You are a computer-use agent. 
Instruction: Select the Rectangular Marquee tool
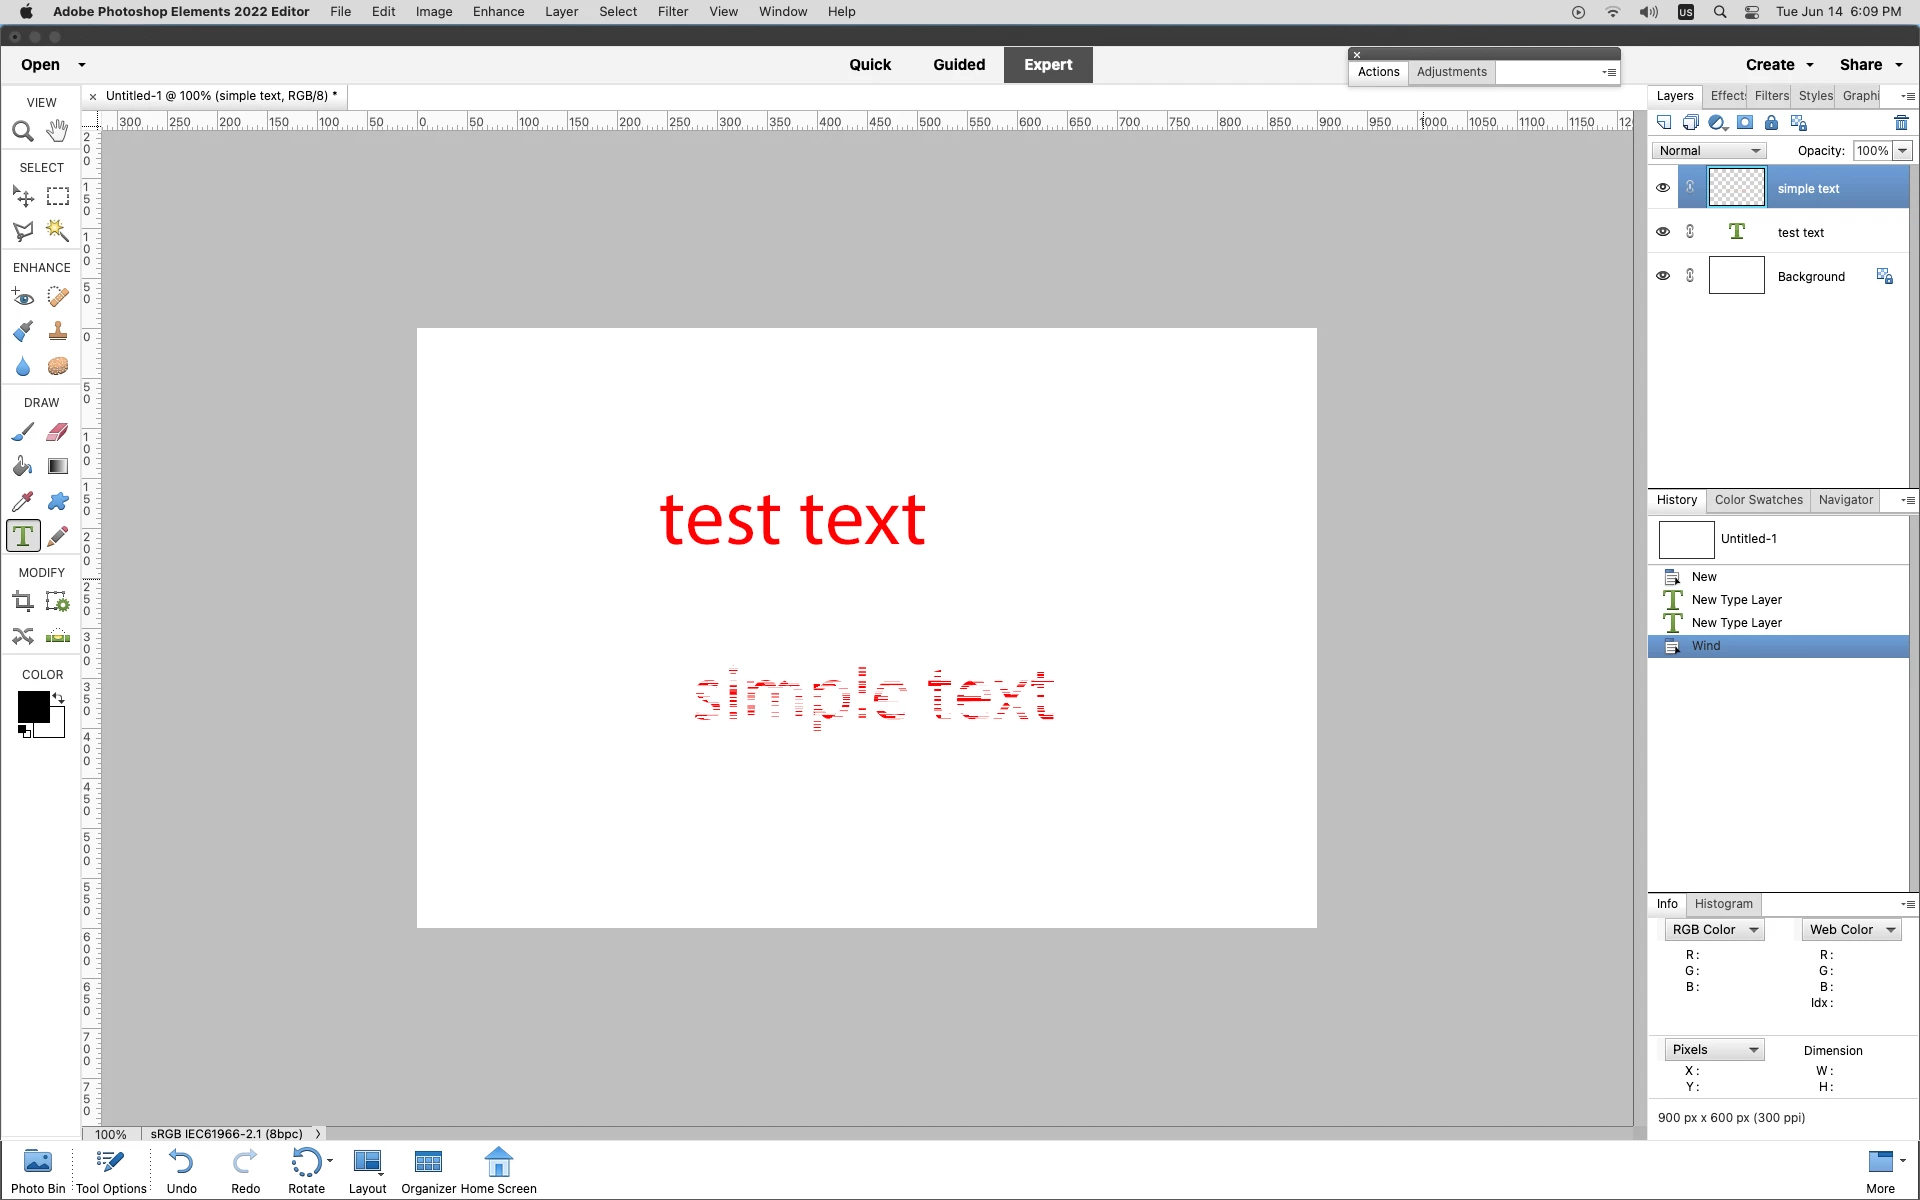point(58,197)
